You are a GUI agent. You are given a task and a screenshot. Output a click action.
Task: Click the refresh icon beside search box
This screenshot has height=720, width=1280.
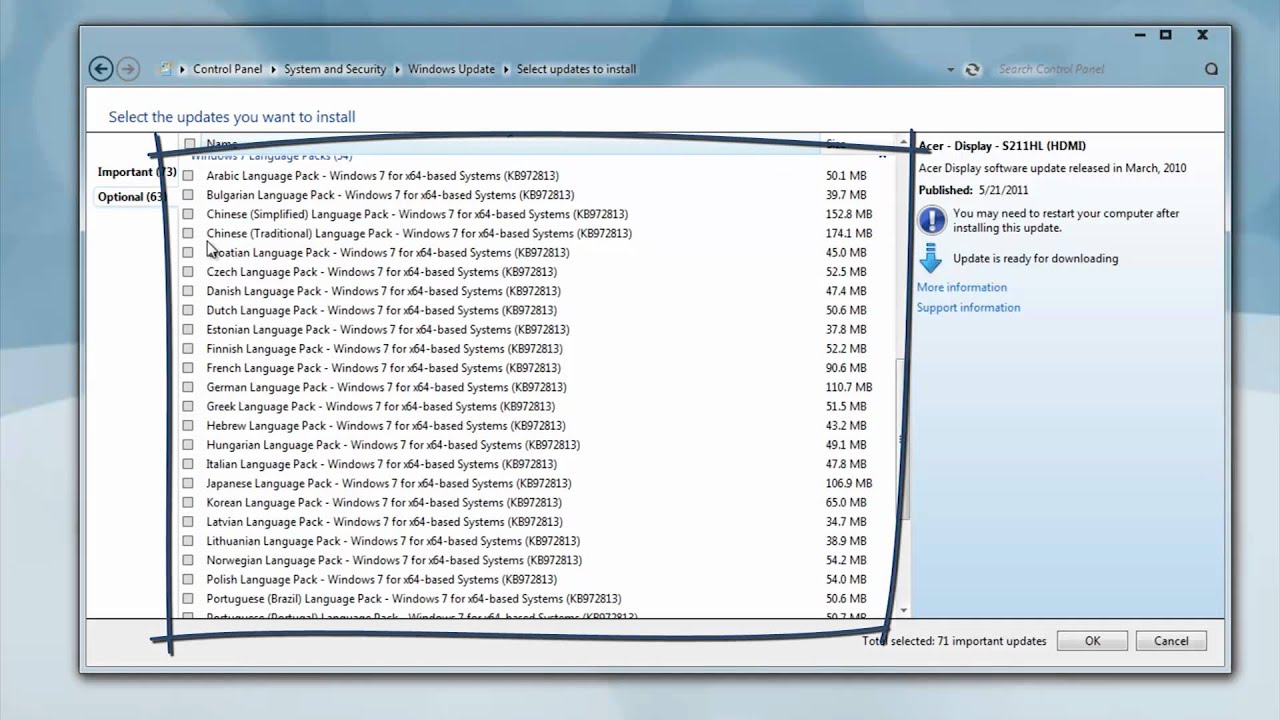pyautogui.click(x=972, y=69)
